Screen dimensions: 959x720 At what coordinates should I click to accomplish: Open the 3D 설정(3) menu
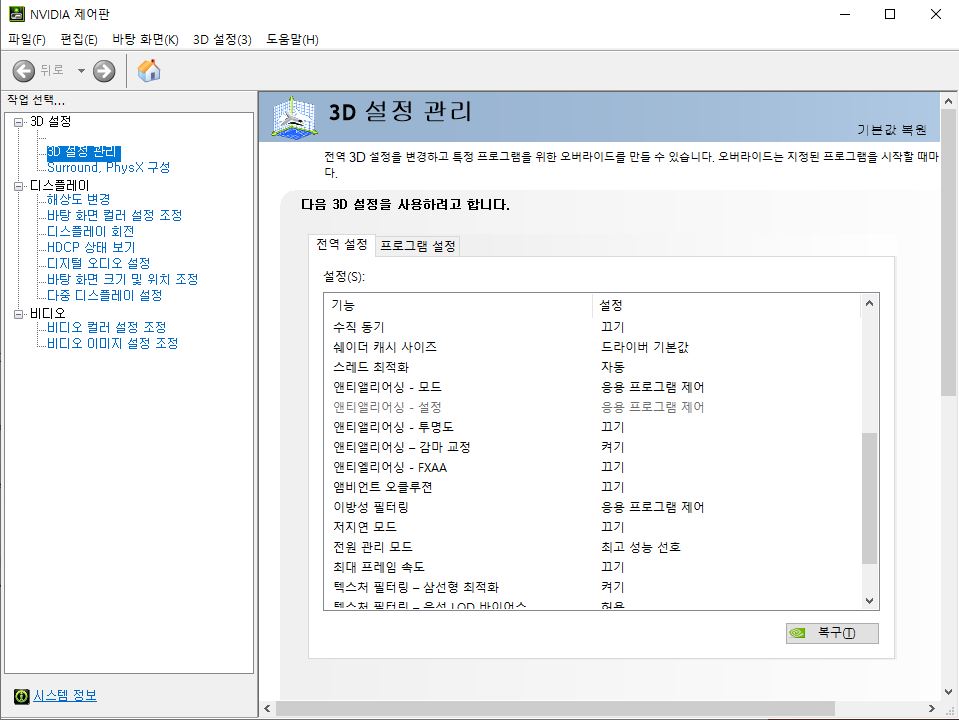coord(222,40)
